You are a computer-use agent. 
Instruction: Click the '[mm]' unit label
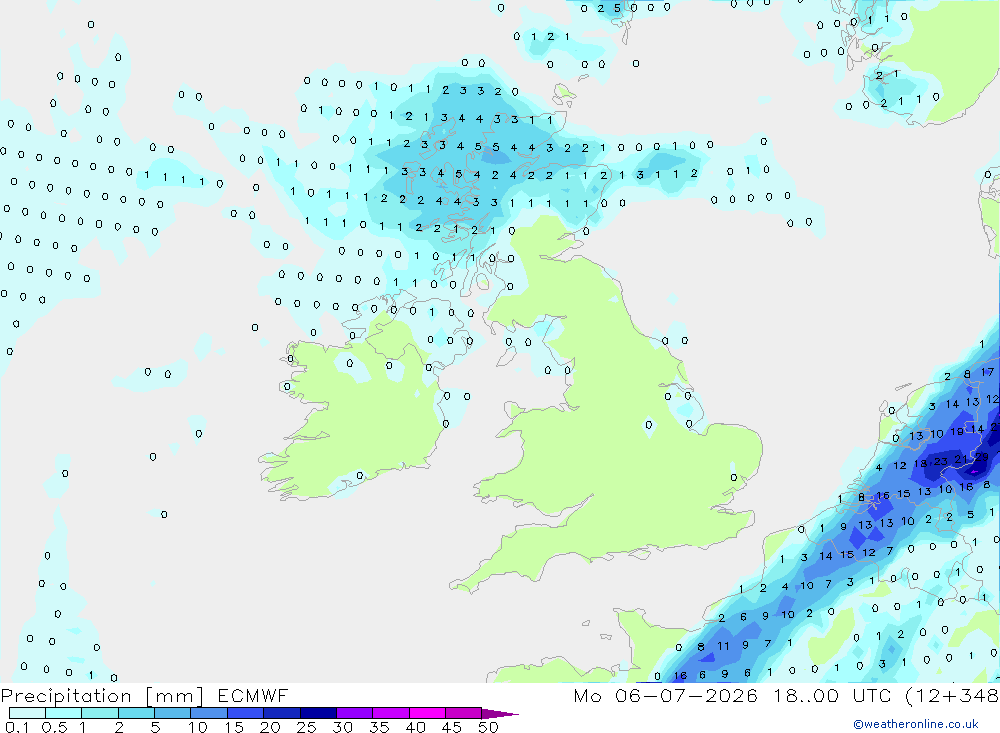pos(174,696)
